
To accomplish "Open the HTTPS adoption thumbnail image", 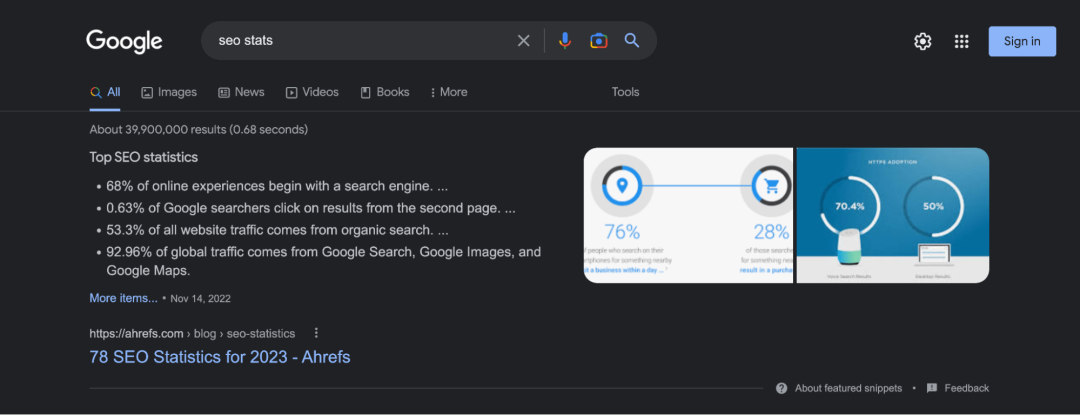I will click(892, 215).
